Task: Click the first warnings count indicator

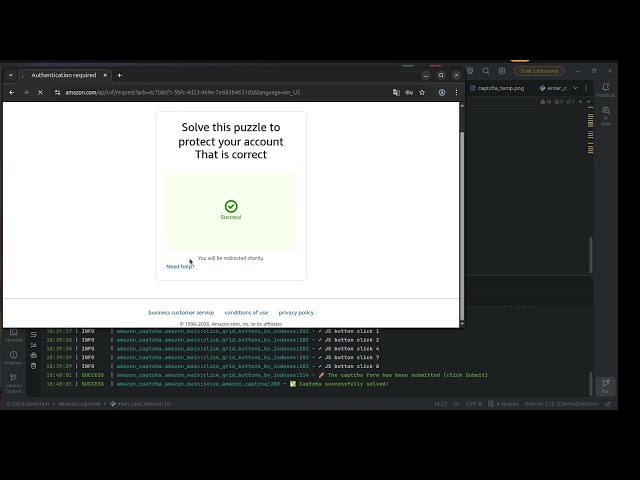Action: click(546, 102)
